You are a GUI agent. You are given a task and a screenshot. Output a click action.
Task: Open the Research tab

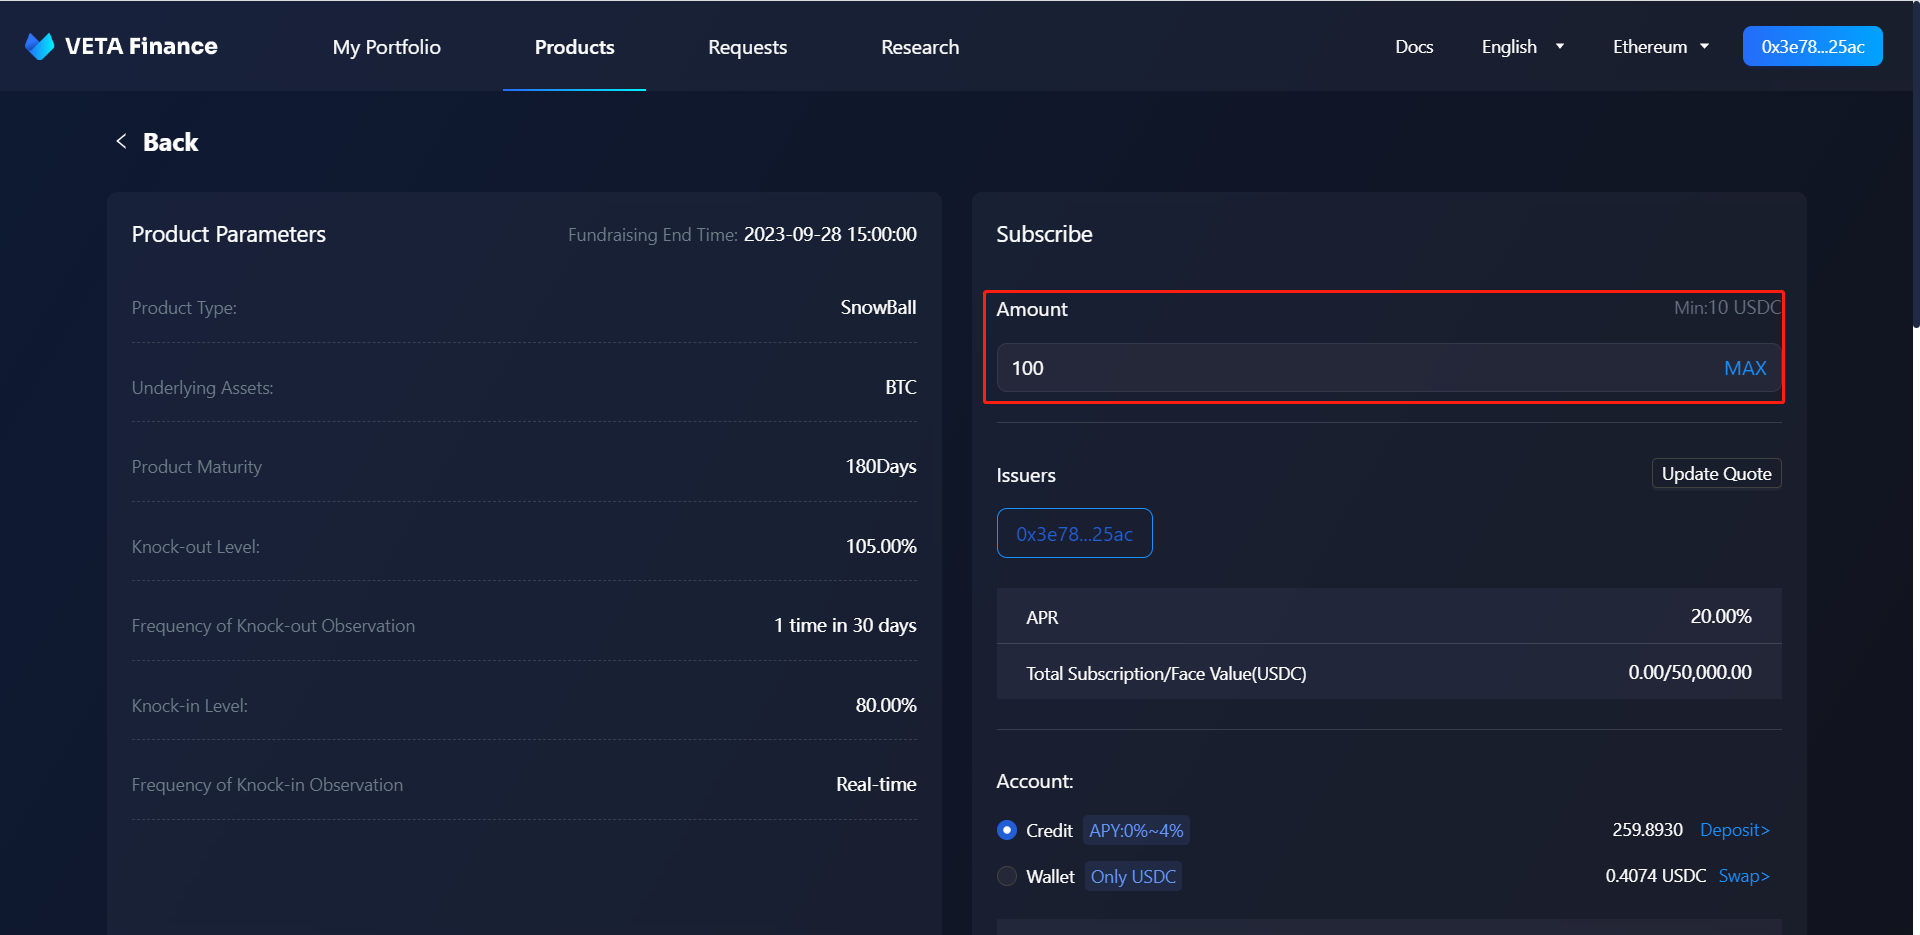pyautogui.click(x=919, y=47)
